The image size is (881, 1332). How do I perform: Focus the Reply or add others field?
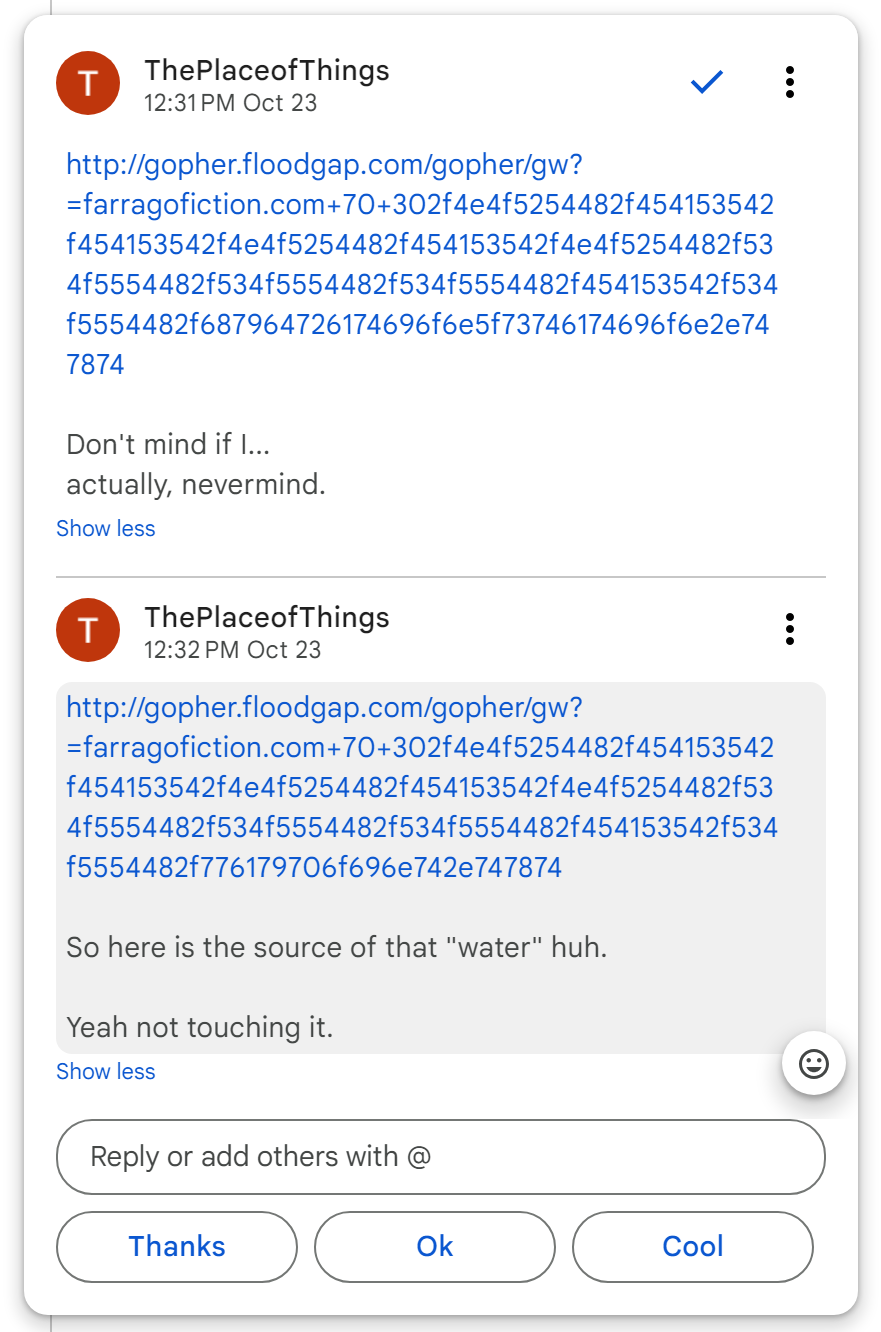click(441, 1157)
